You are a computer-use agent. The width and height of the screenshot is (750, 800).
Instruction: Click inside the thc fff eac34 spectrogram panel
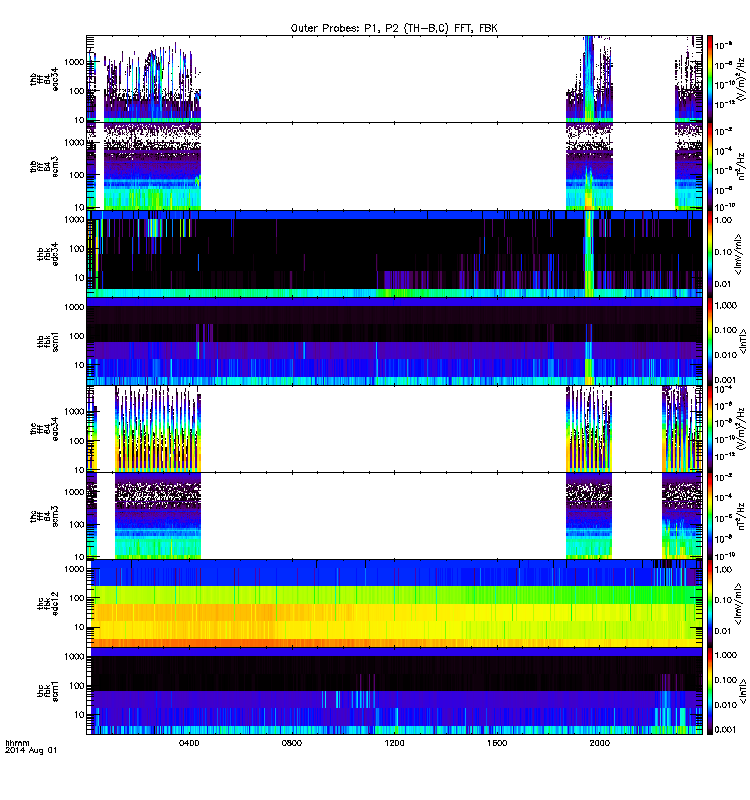pos(394,429)
